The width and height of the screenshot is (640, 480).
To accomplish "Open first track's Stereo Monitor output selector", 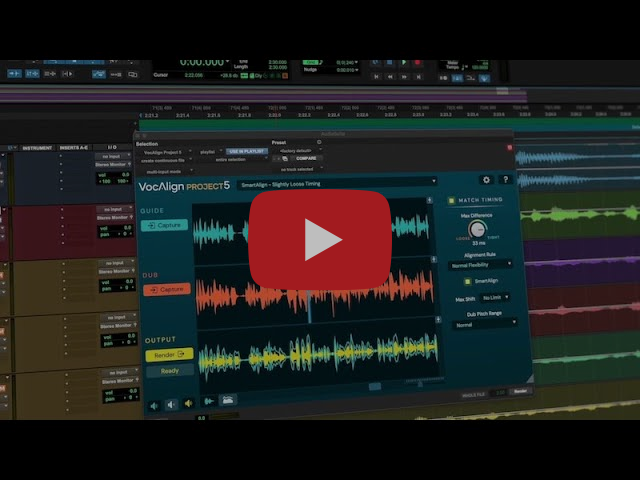I will [113, 164].
